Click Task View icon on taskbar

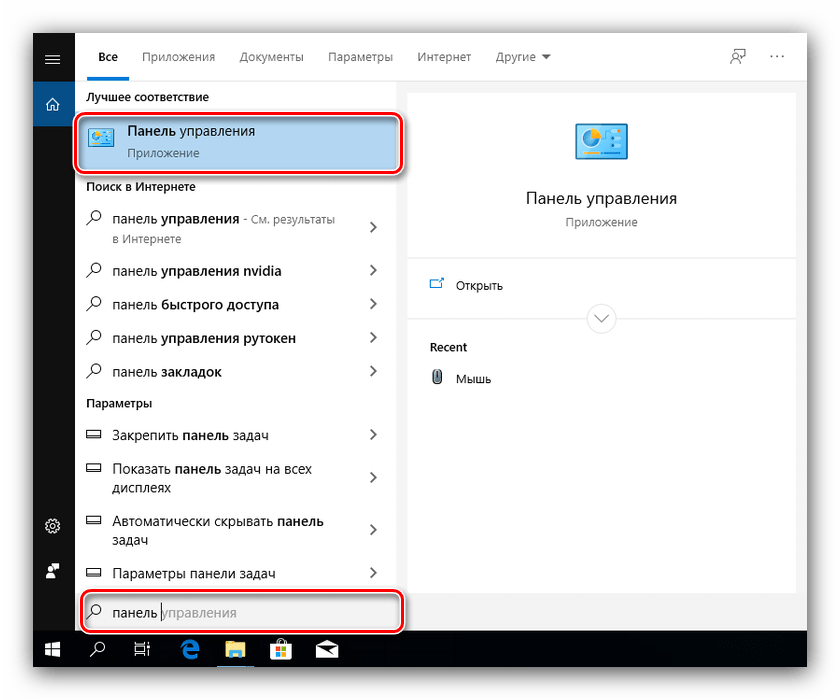pos(142,650)
